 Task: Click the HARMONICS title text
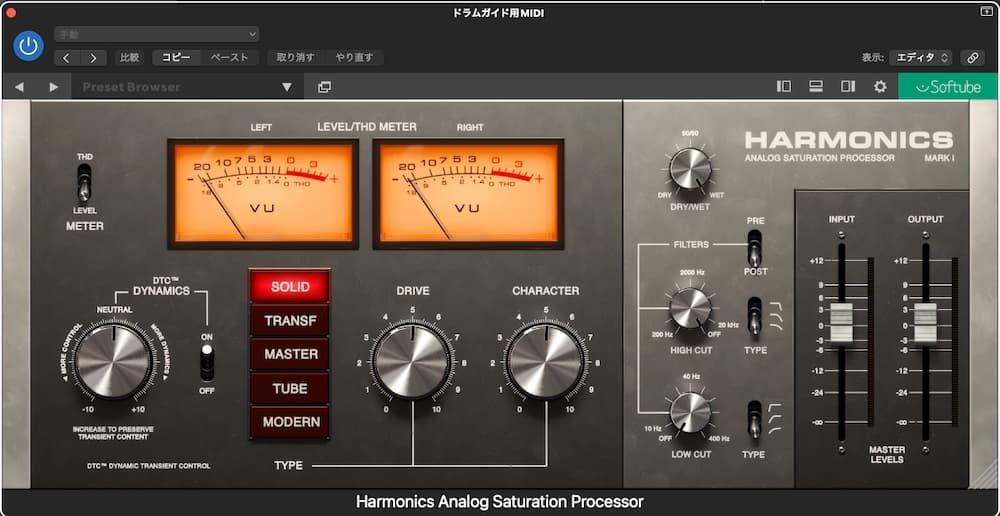[x=849, y=140]
